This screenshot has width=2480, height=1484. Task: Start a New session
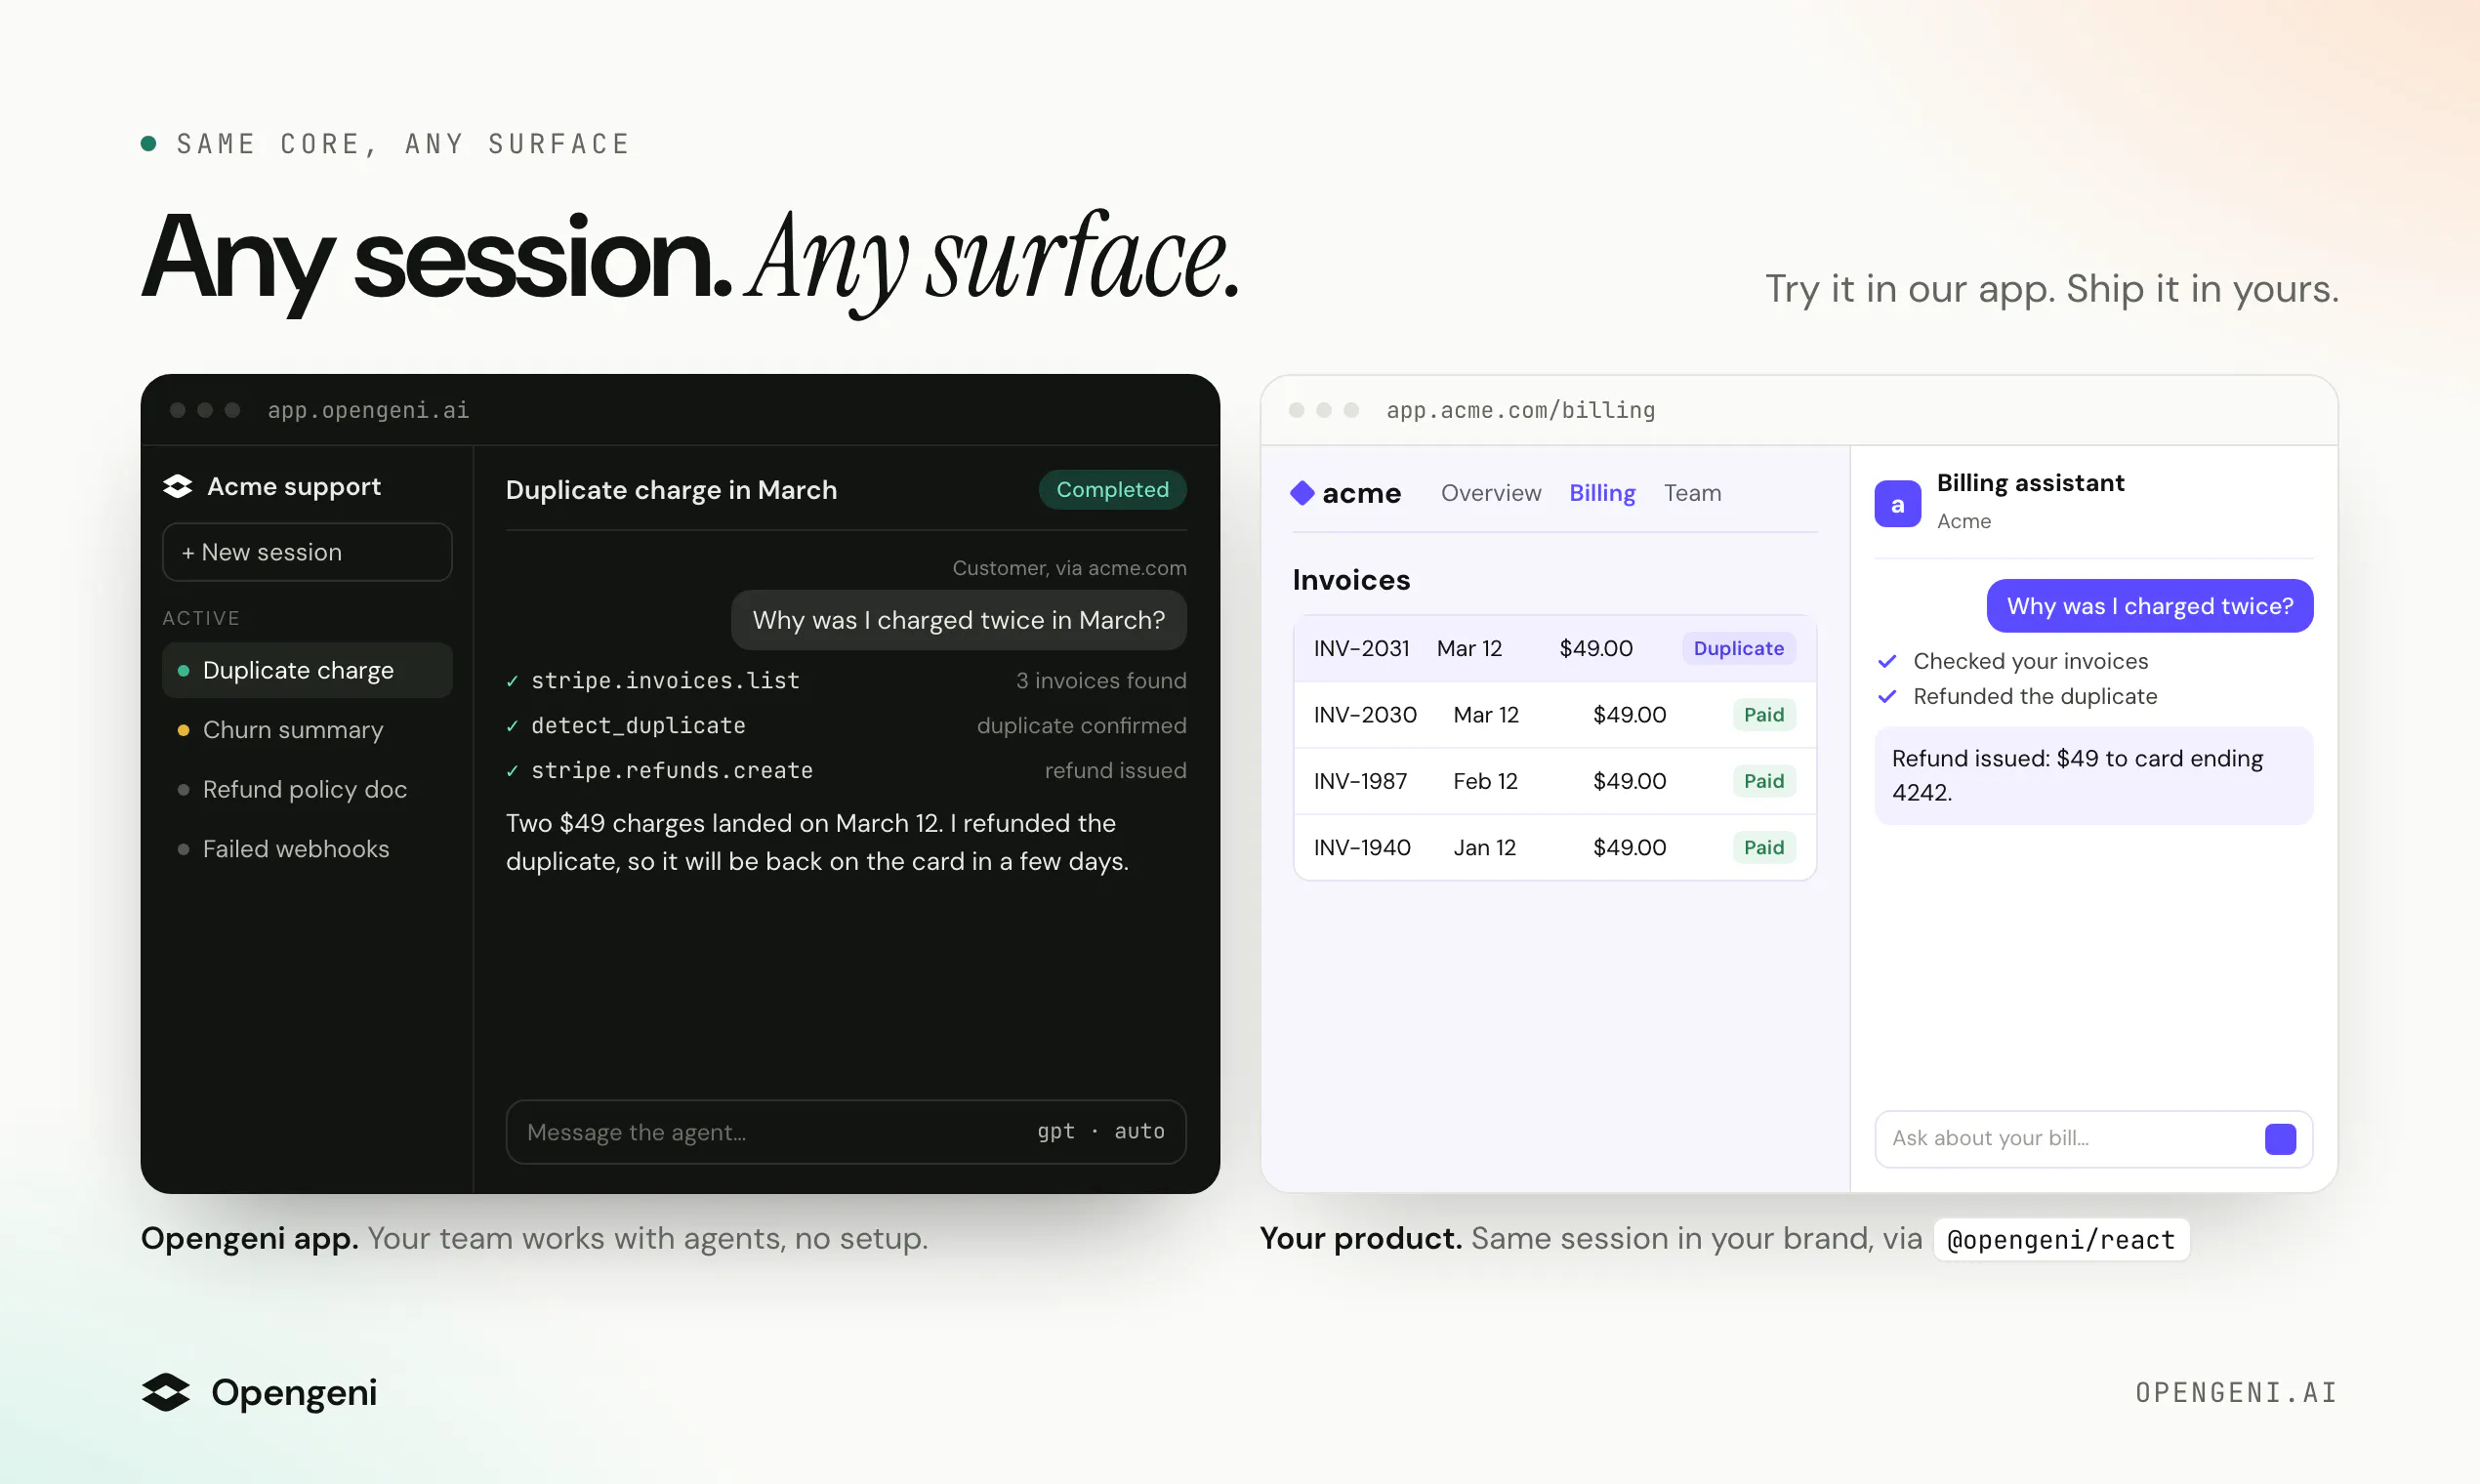tap(307, 552)
